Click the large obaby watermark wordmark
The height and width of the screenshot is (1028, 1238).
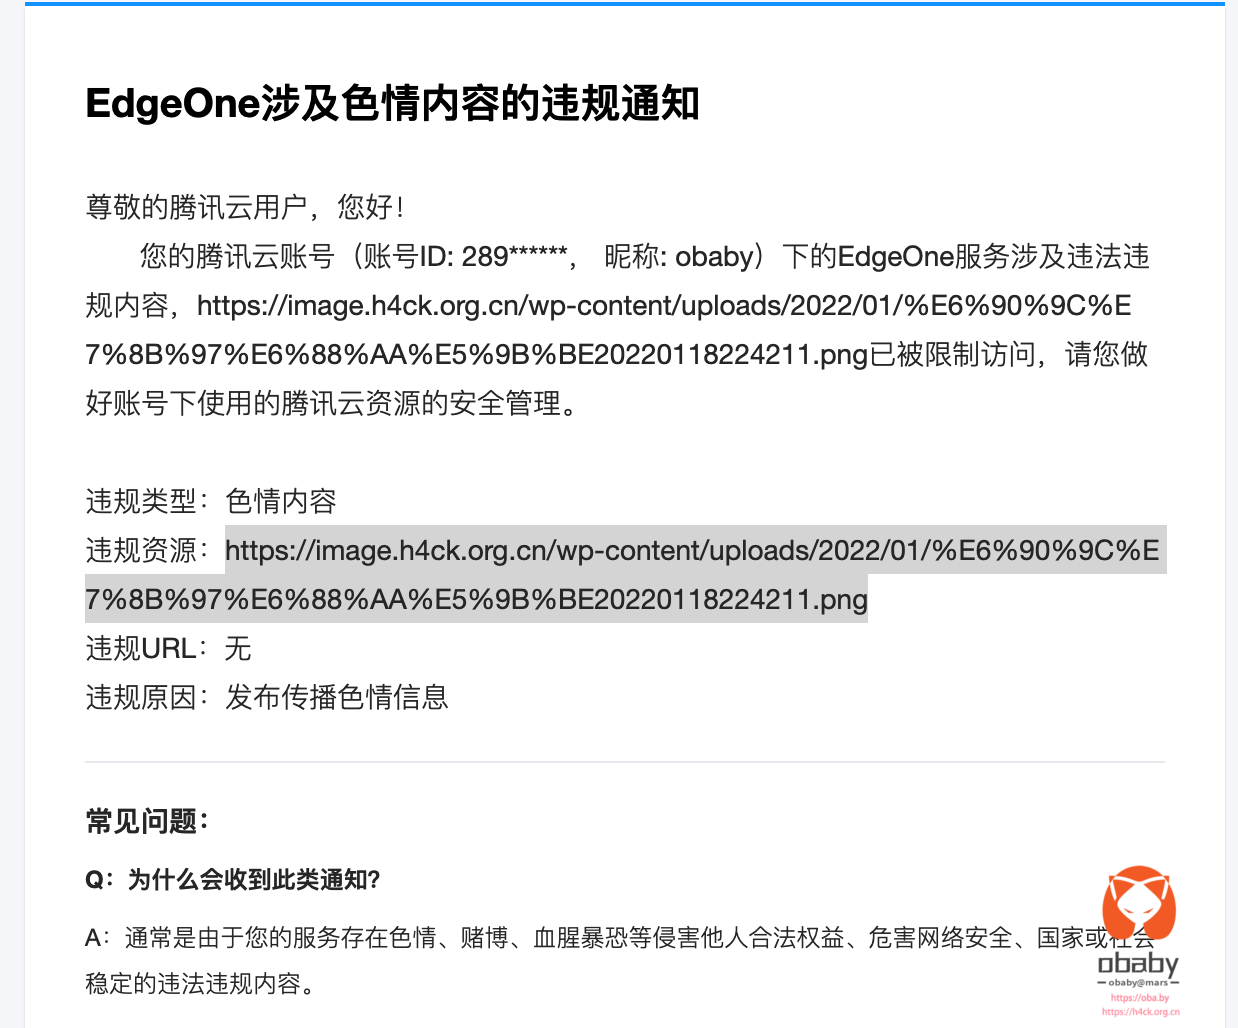point(1138,964)
